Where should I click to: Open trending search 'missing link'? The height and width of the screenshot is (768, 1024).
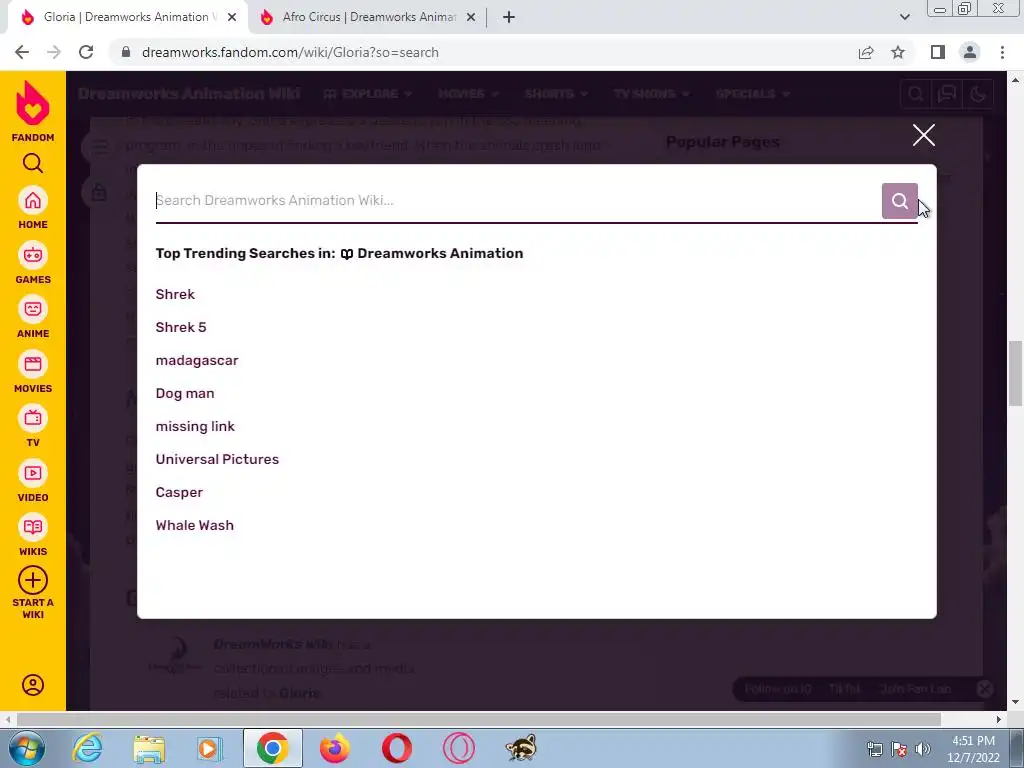point(195,426)
